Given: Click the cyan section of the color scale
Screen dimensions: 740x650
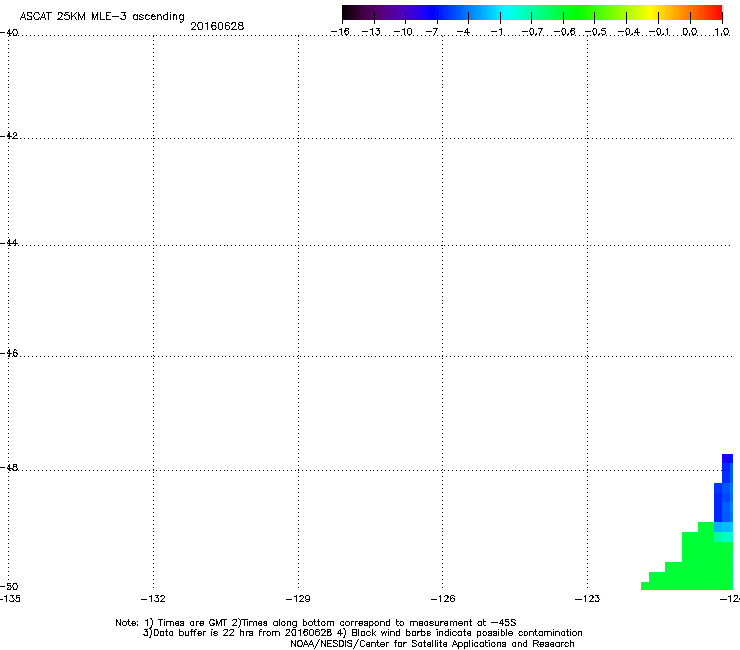Looking at the screenshot, I should pyautogui.click(x=507, y=13).
